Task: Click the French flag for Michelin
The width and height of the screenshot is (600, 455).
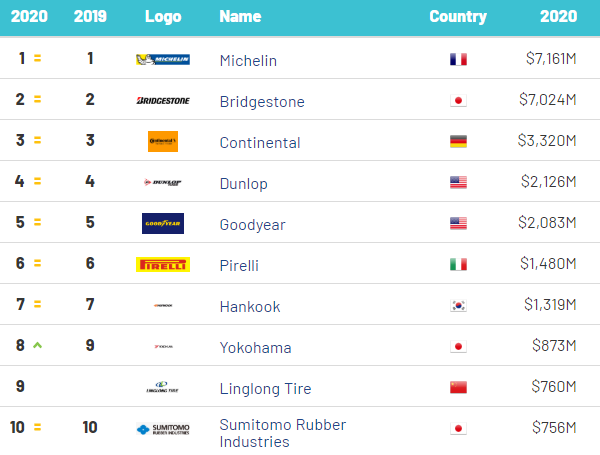Action: [x=458, y=59]
